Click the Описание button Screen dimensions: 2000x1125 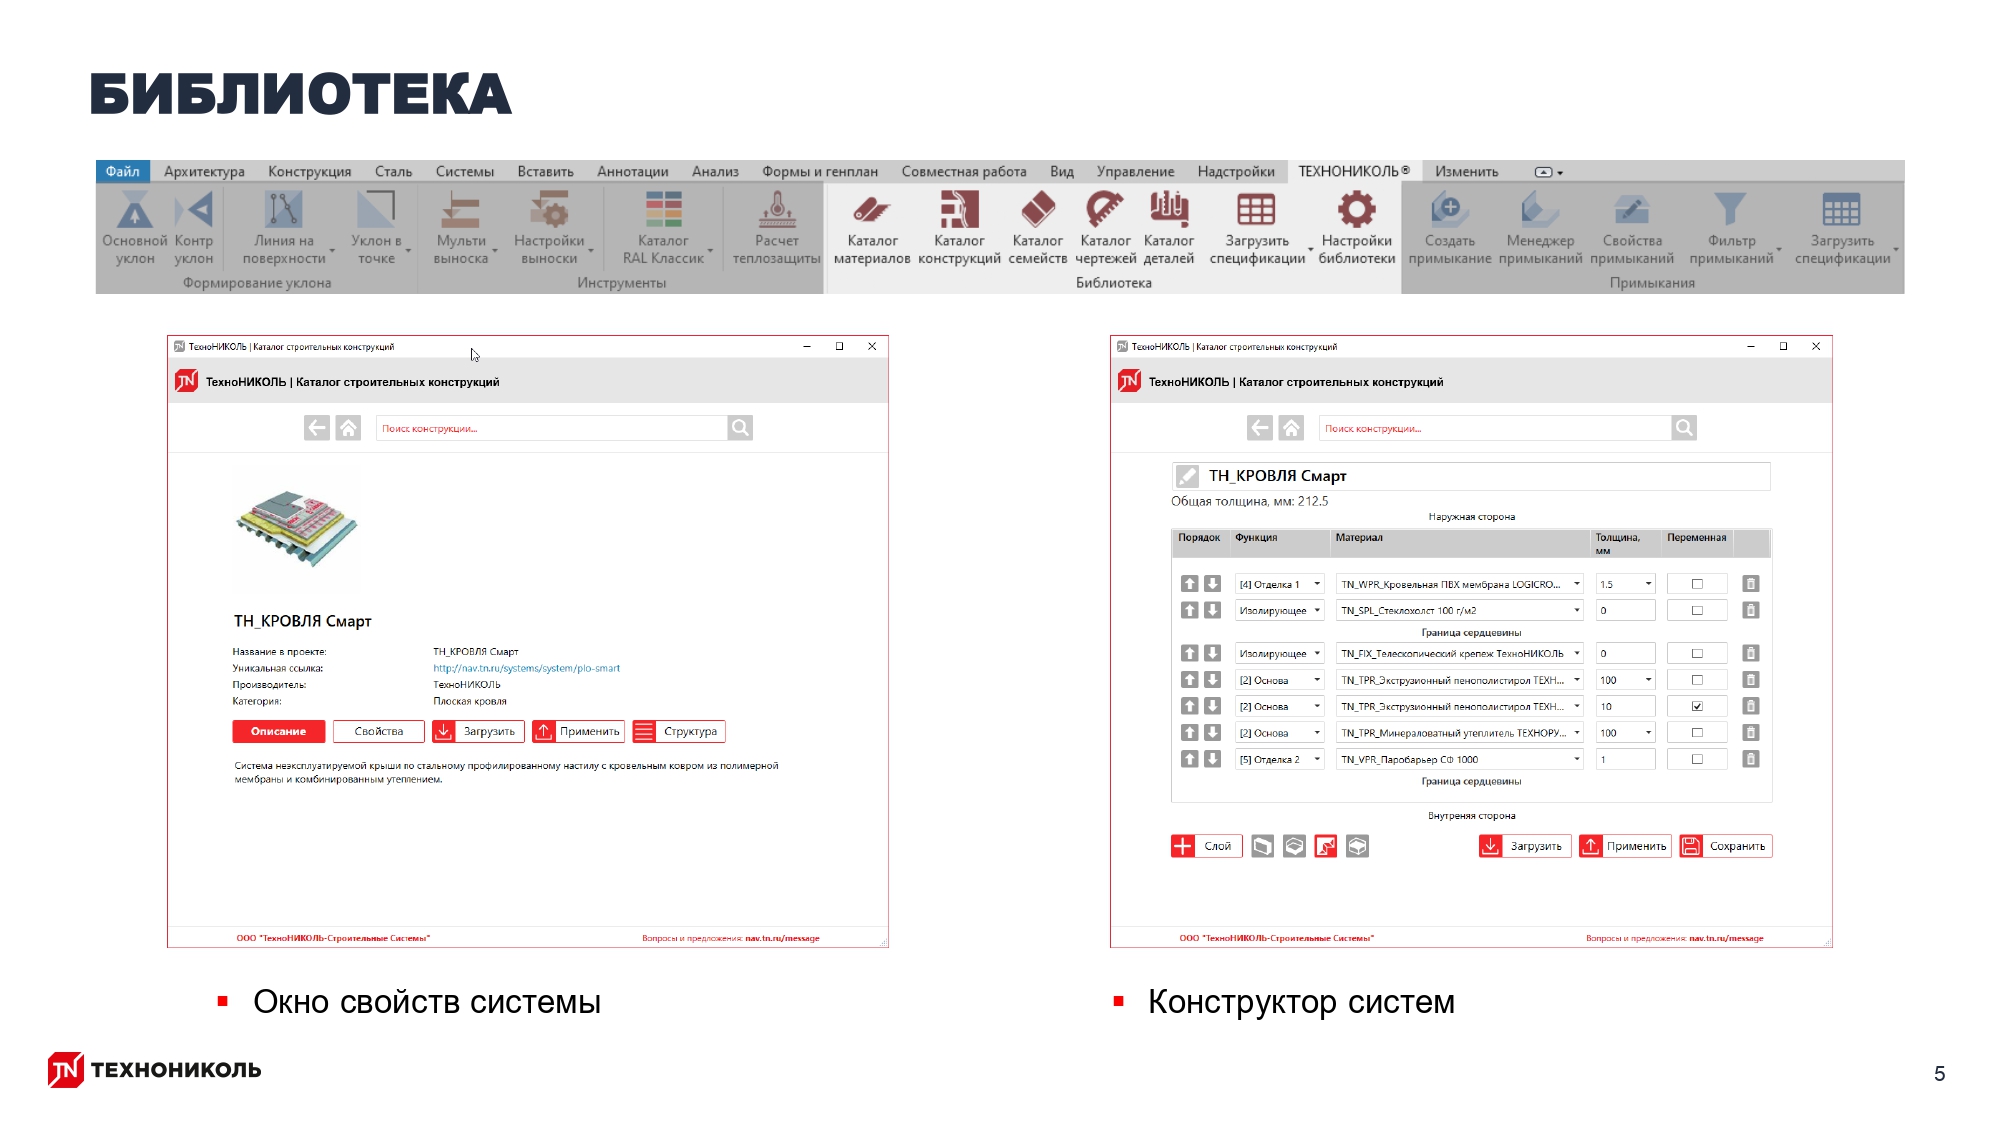(x=278, y=732)
